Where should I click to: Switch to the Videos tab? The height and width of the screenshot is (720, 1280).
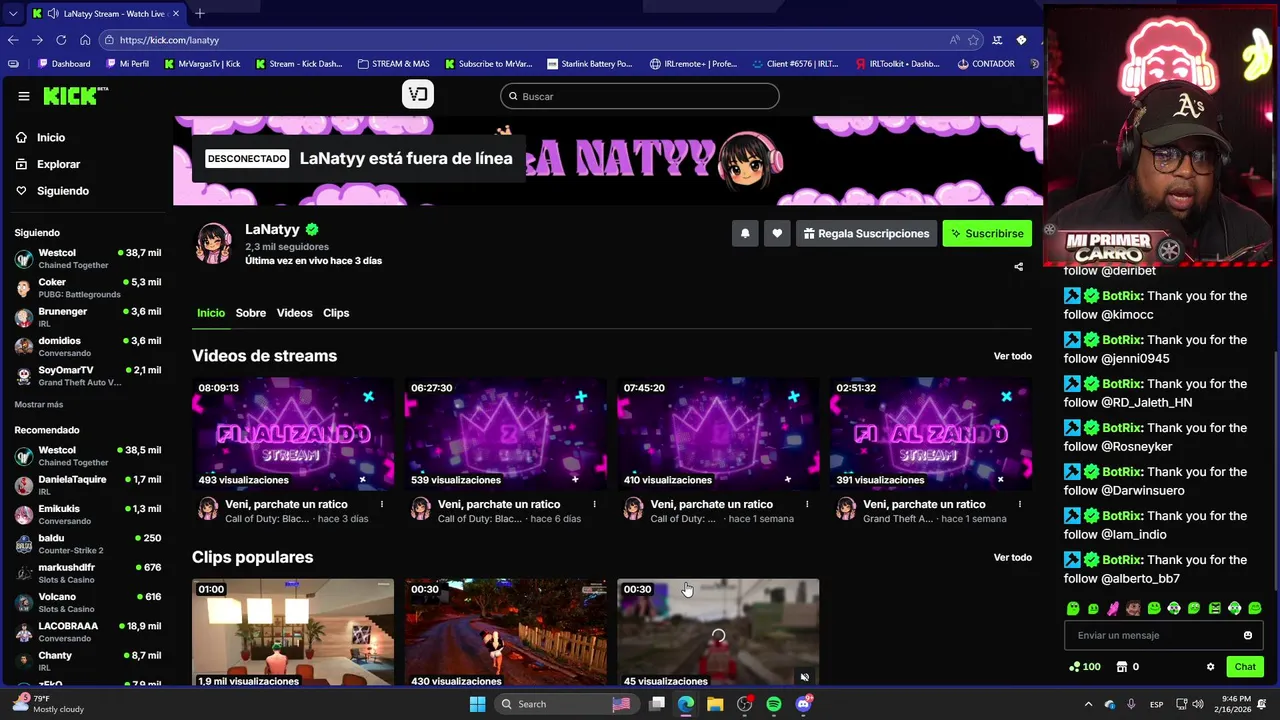point(295,313)
